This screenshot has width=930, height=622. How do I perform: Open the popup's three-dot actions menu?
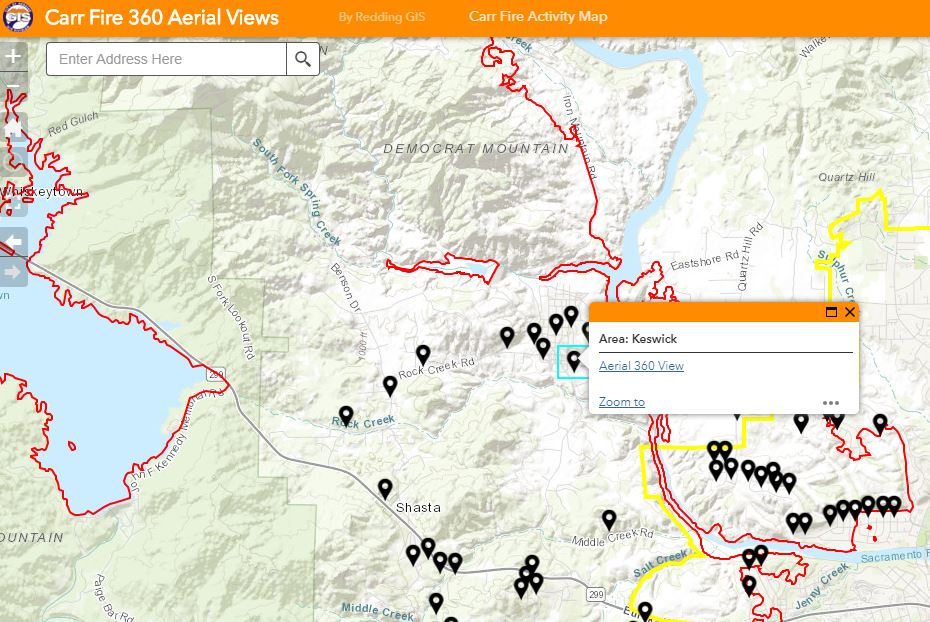(831, 403)
